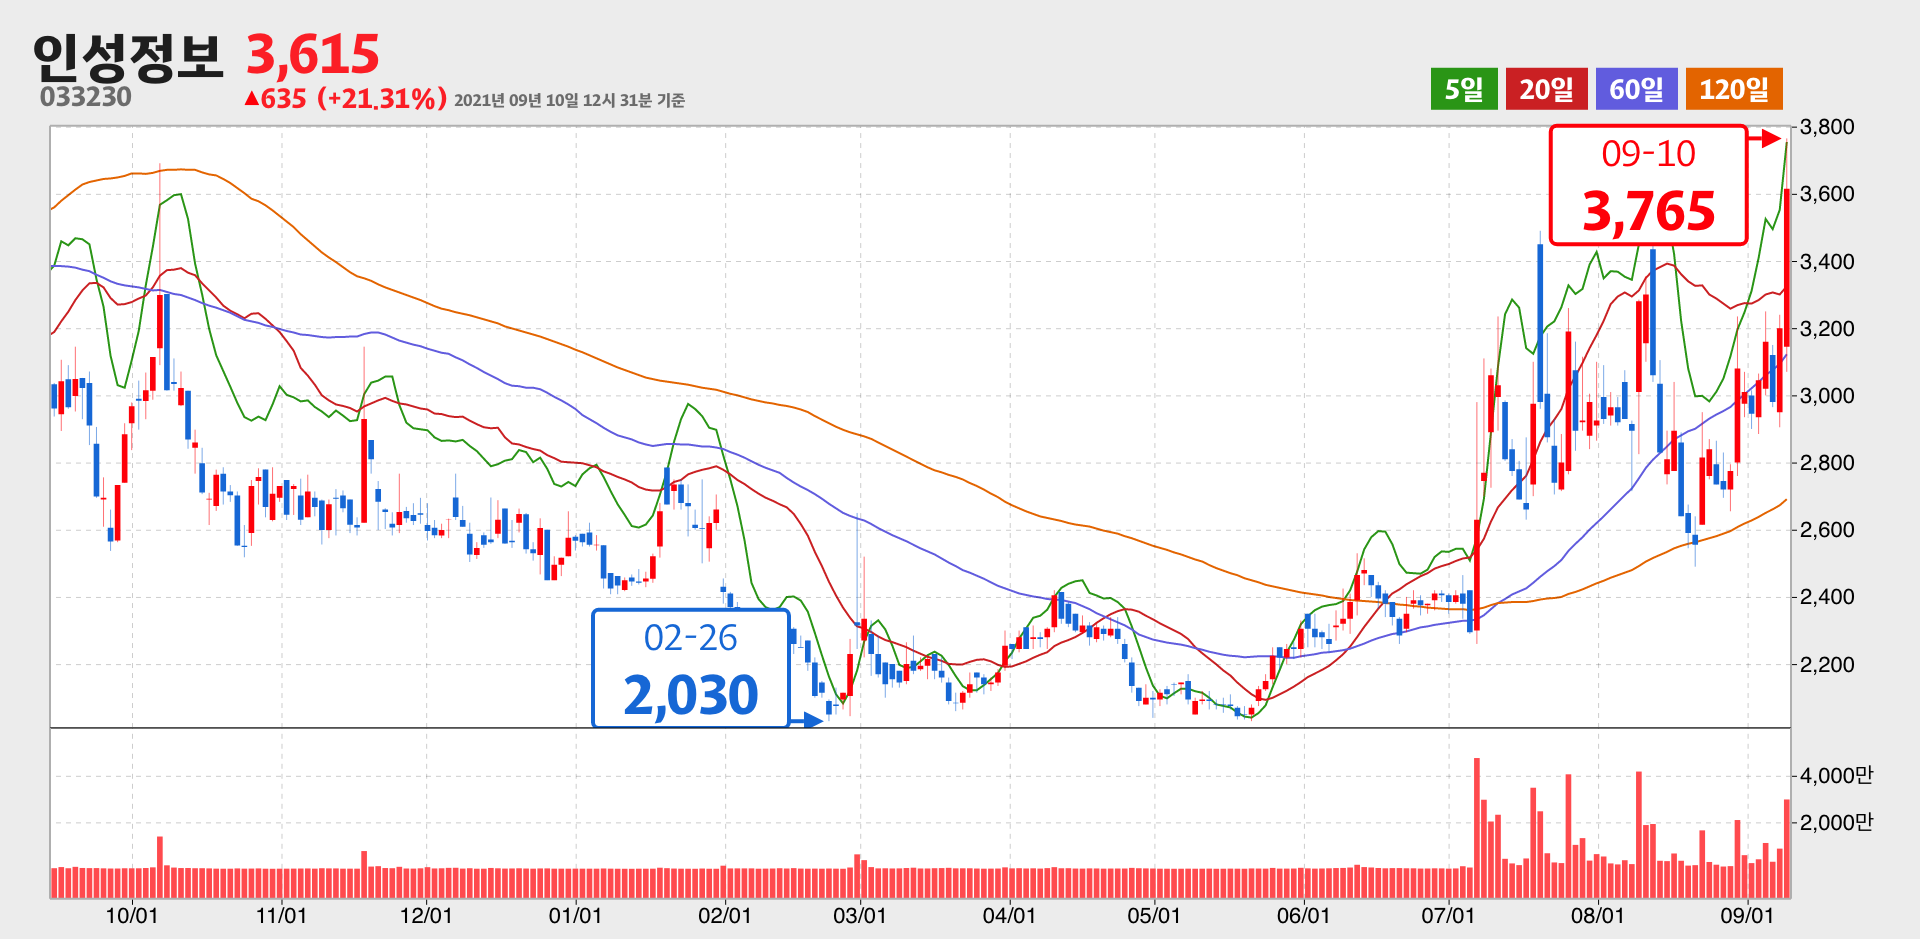Click the 04/01 date axis label

1010,916
